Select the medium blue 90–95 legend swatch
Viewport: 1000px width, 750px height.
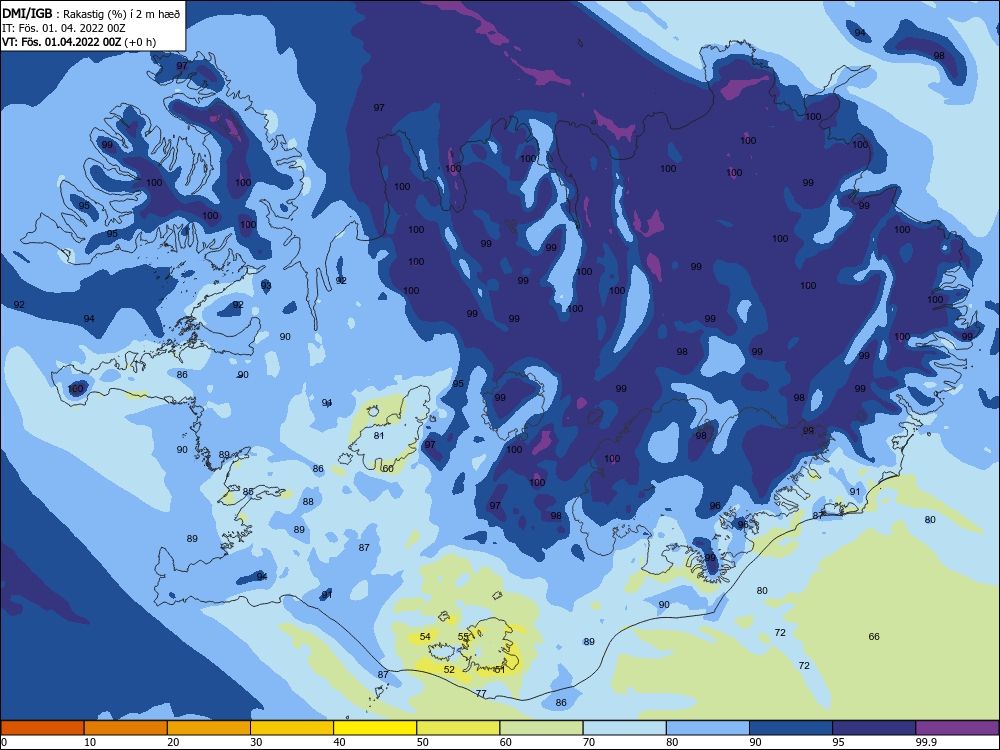[x=791, y=728]
